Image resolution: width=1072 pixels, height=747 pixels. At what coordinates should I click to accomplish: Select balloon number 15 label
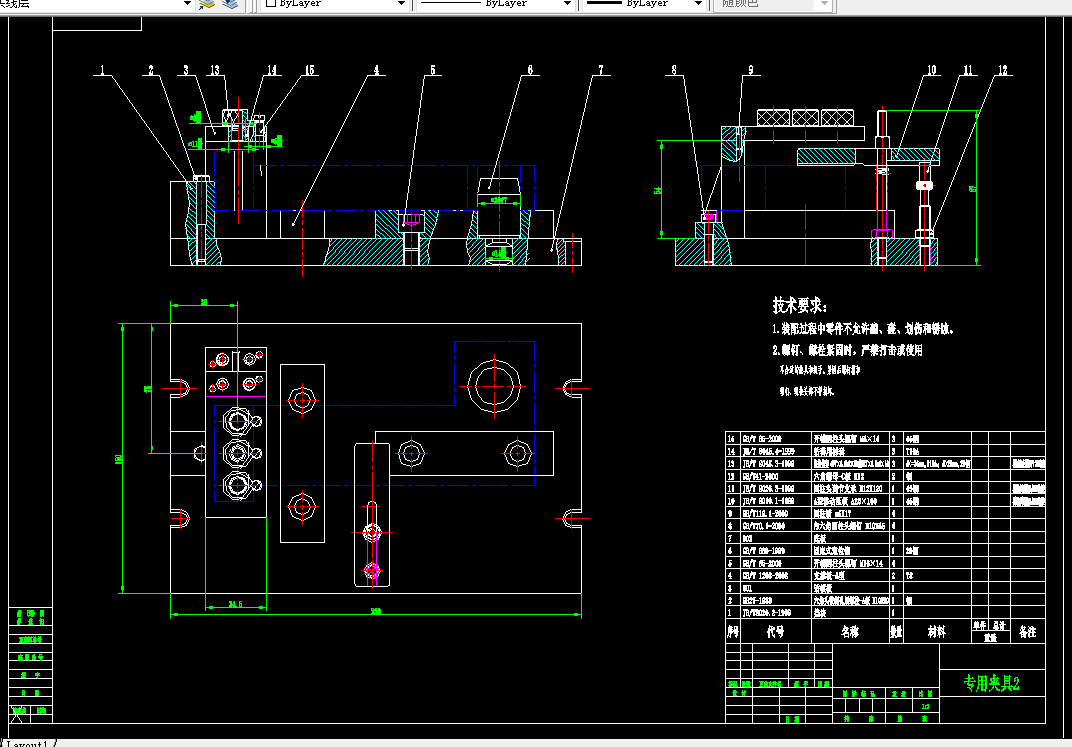[310, 70]
